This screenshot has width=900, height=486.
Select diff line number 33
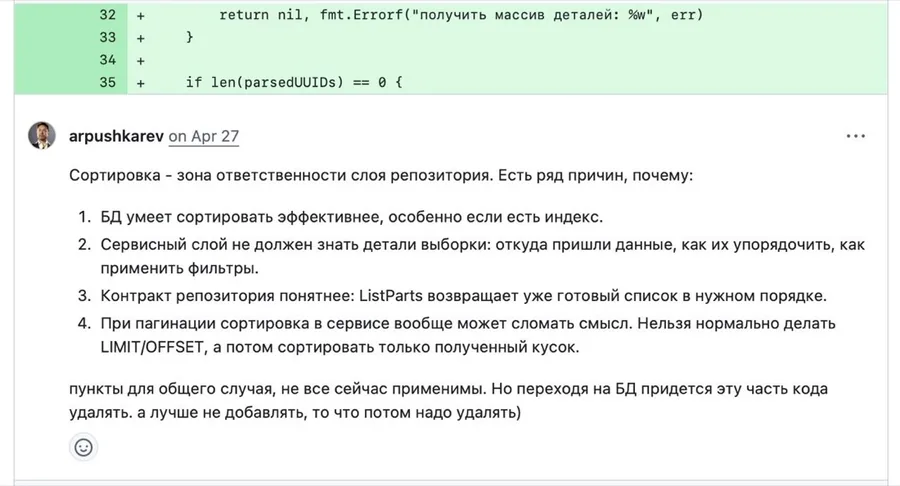click(x=107, y=37)
